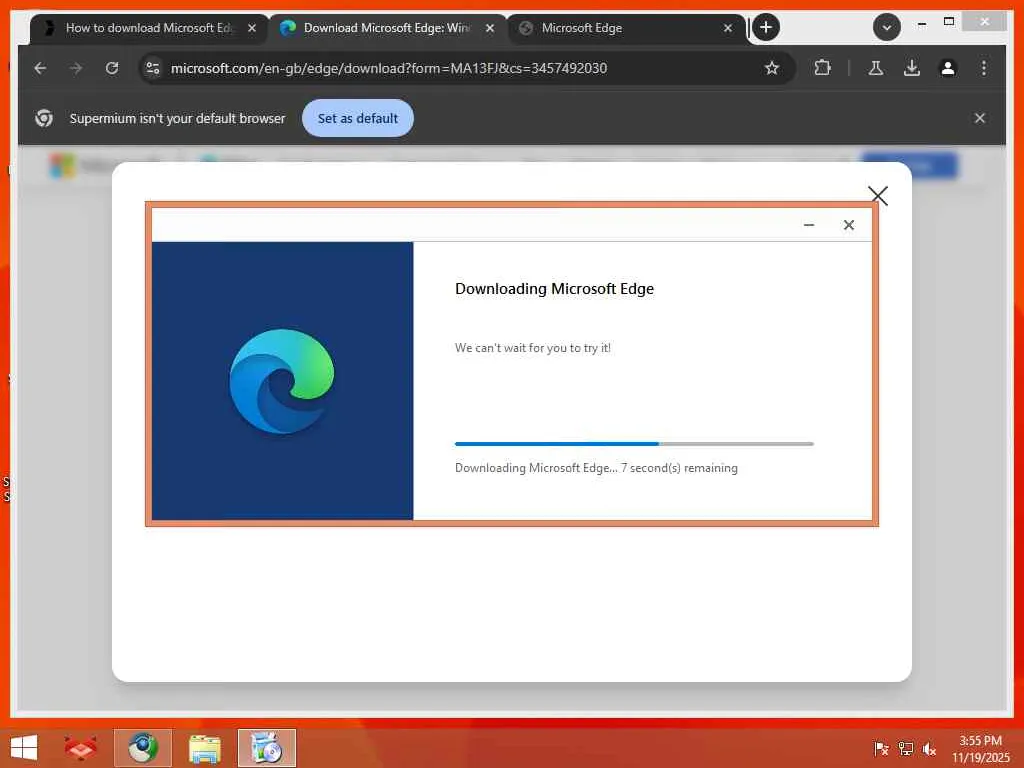The image size is (1024, 768).
Task: Click the microsoft.com address bar URL
Action: point(389,68)
